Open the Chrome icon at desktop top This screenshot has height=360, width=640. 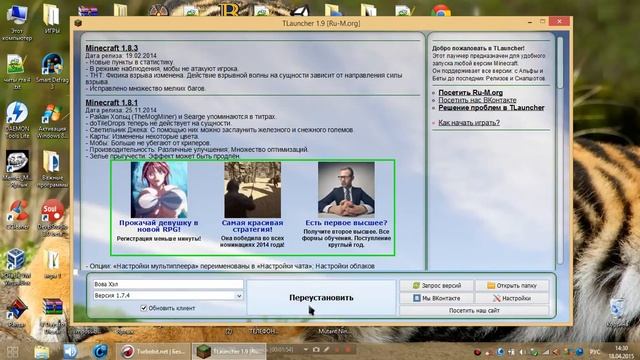(441, 11)
